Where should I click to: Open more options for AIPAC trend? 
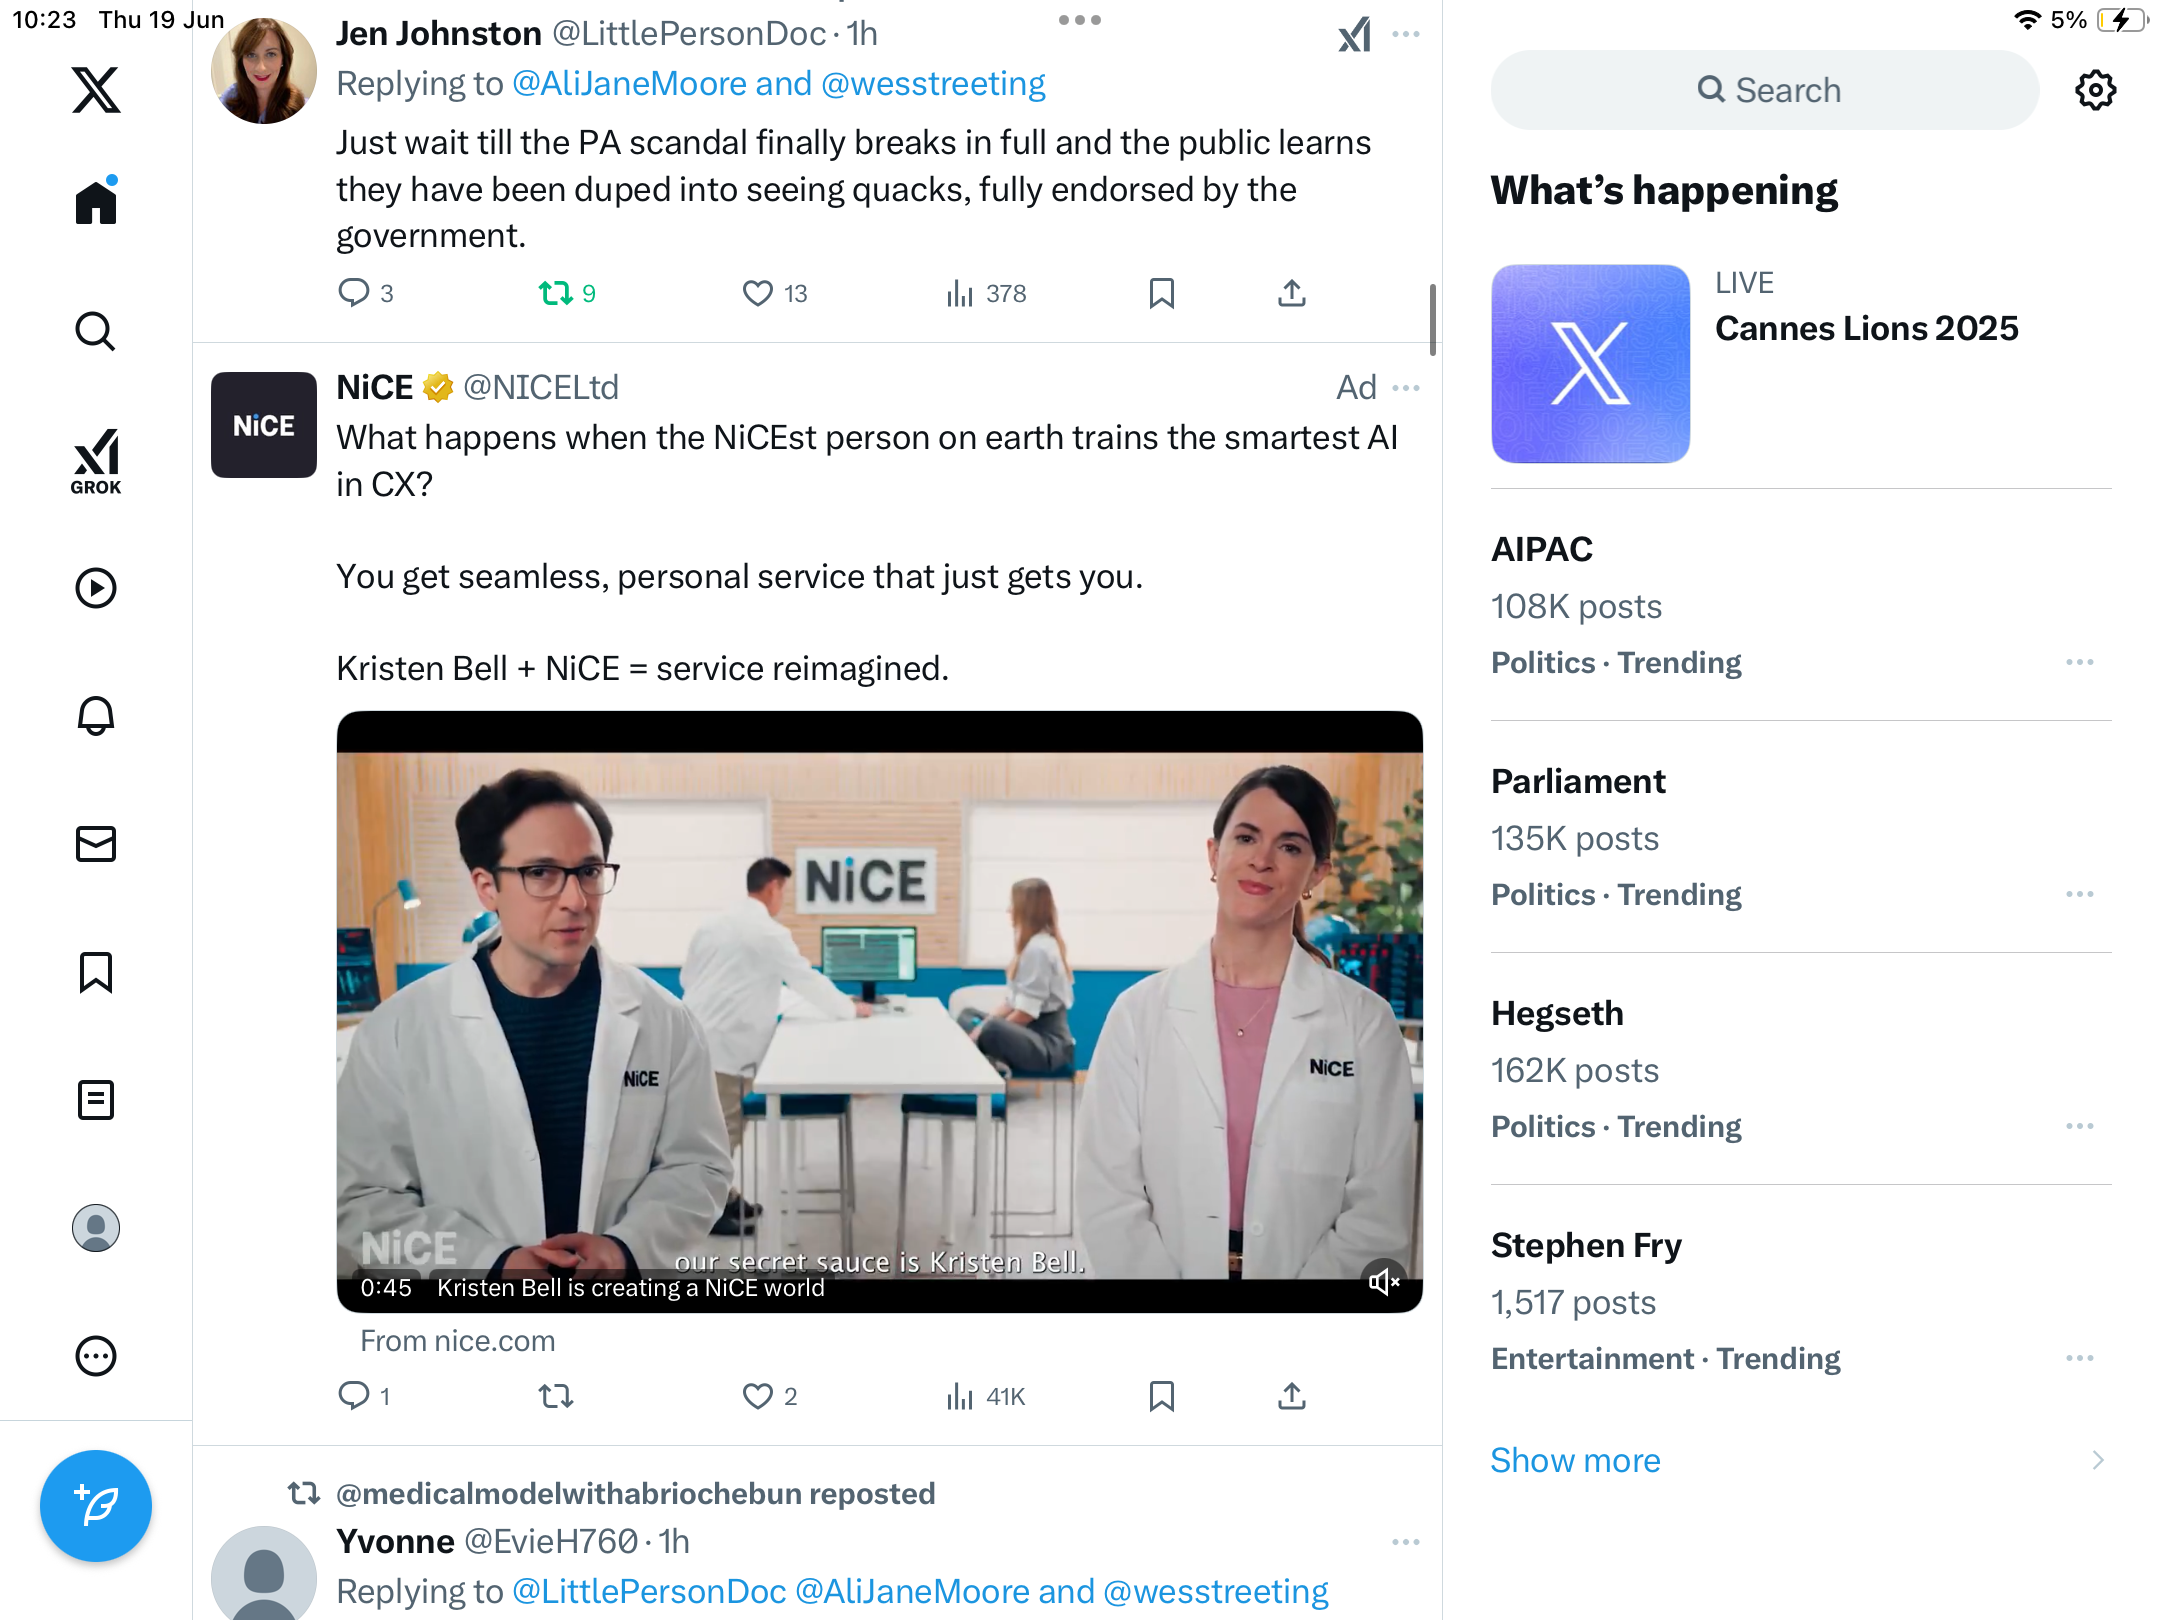pos(2079,662)
